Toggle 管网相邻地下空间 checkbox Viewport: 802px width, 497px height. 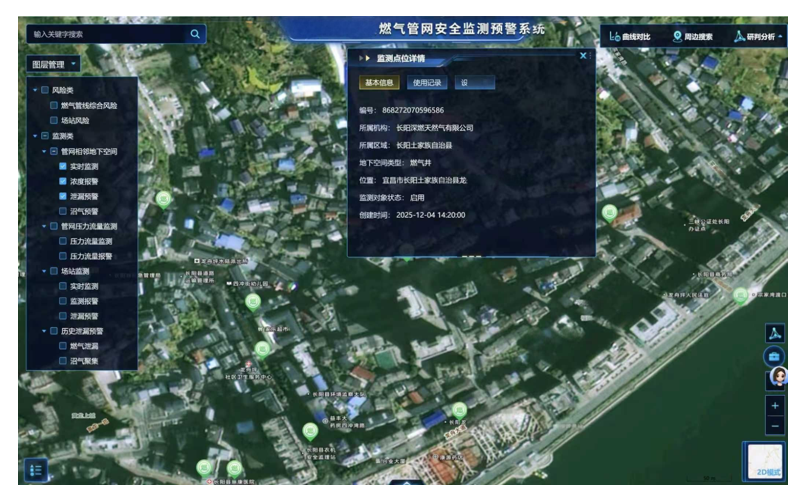click(54, 151)
